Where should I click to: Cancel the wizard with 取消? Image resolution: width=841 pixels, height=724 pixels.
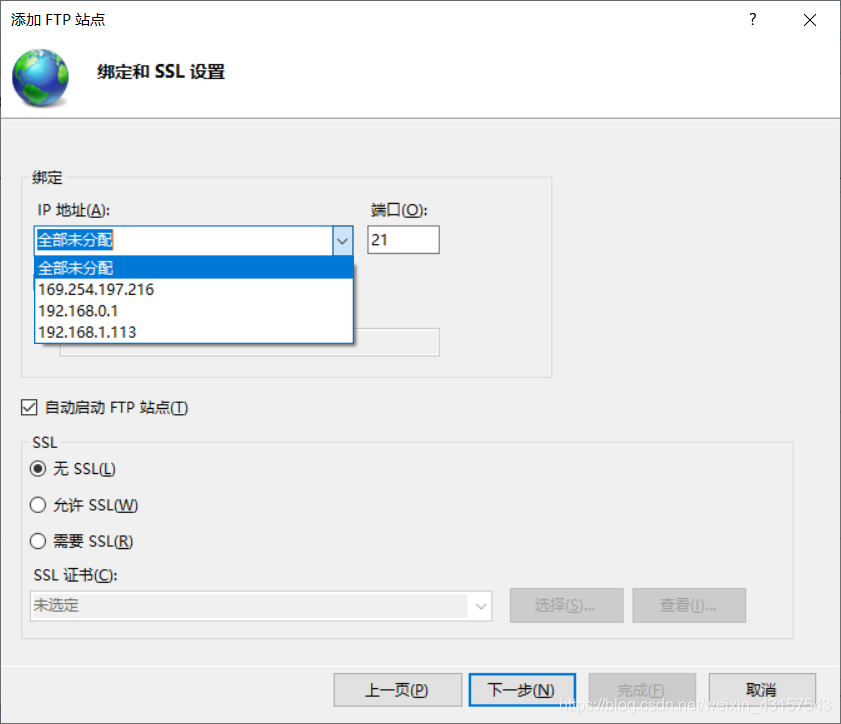coord(762,690)
